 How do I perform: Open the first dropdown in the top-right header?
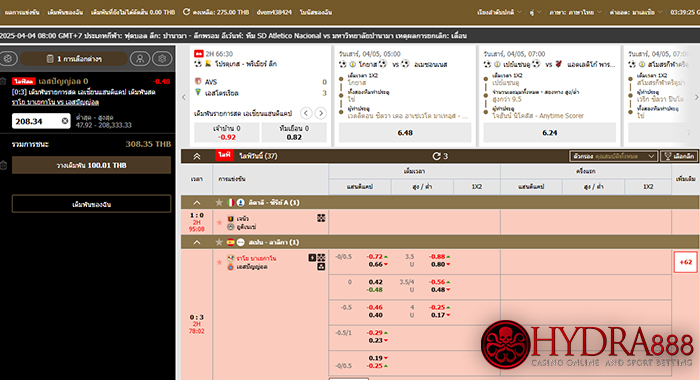[499, 12]
